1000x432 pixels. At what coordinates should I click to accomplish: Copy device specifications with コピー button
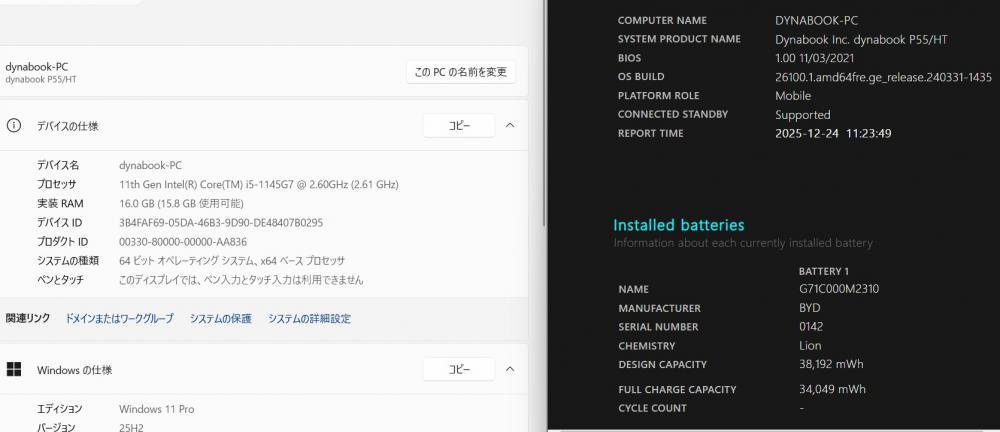(459, 126)
